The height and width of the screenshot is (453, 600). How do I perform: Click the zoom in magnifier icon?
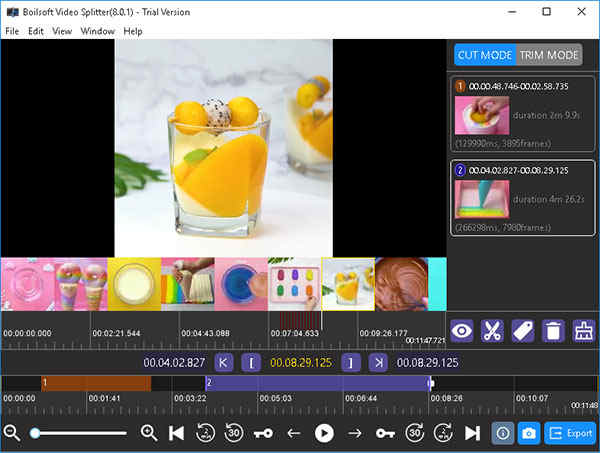[149, 433]
